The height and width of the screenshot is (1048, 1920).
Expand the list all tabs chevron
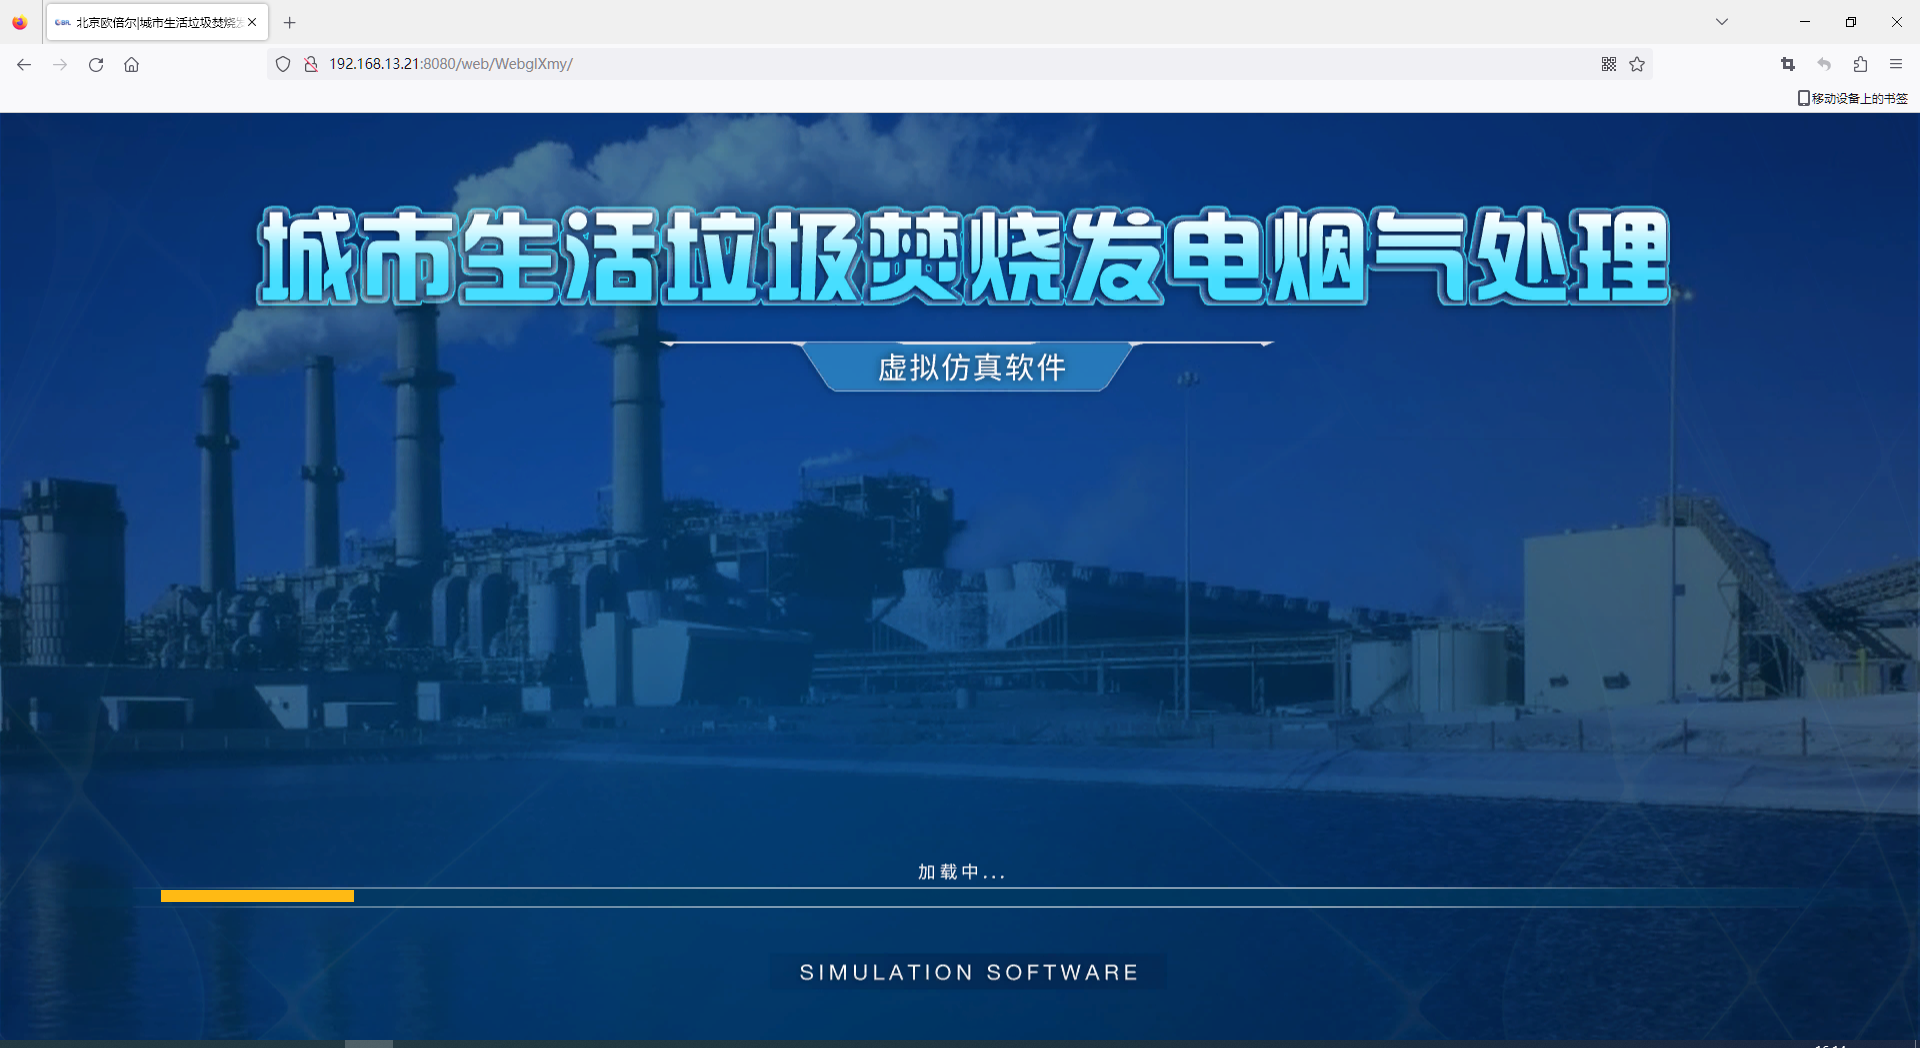point(1722,22)
